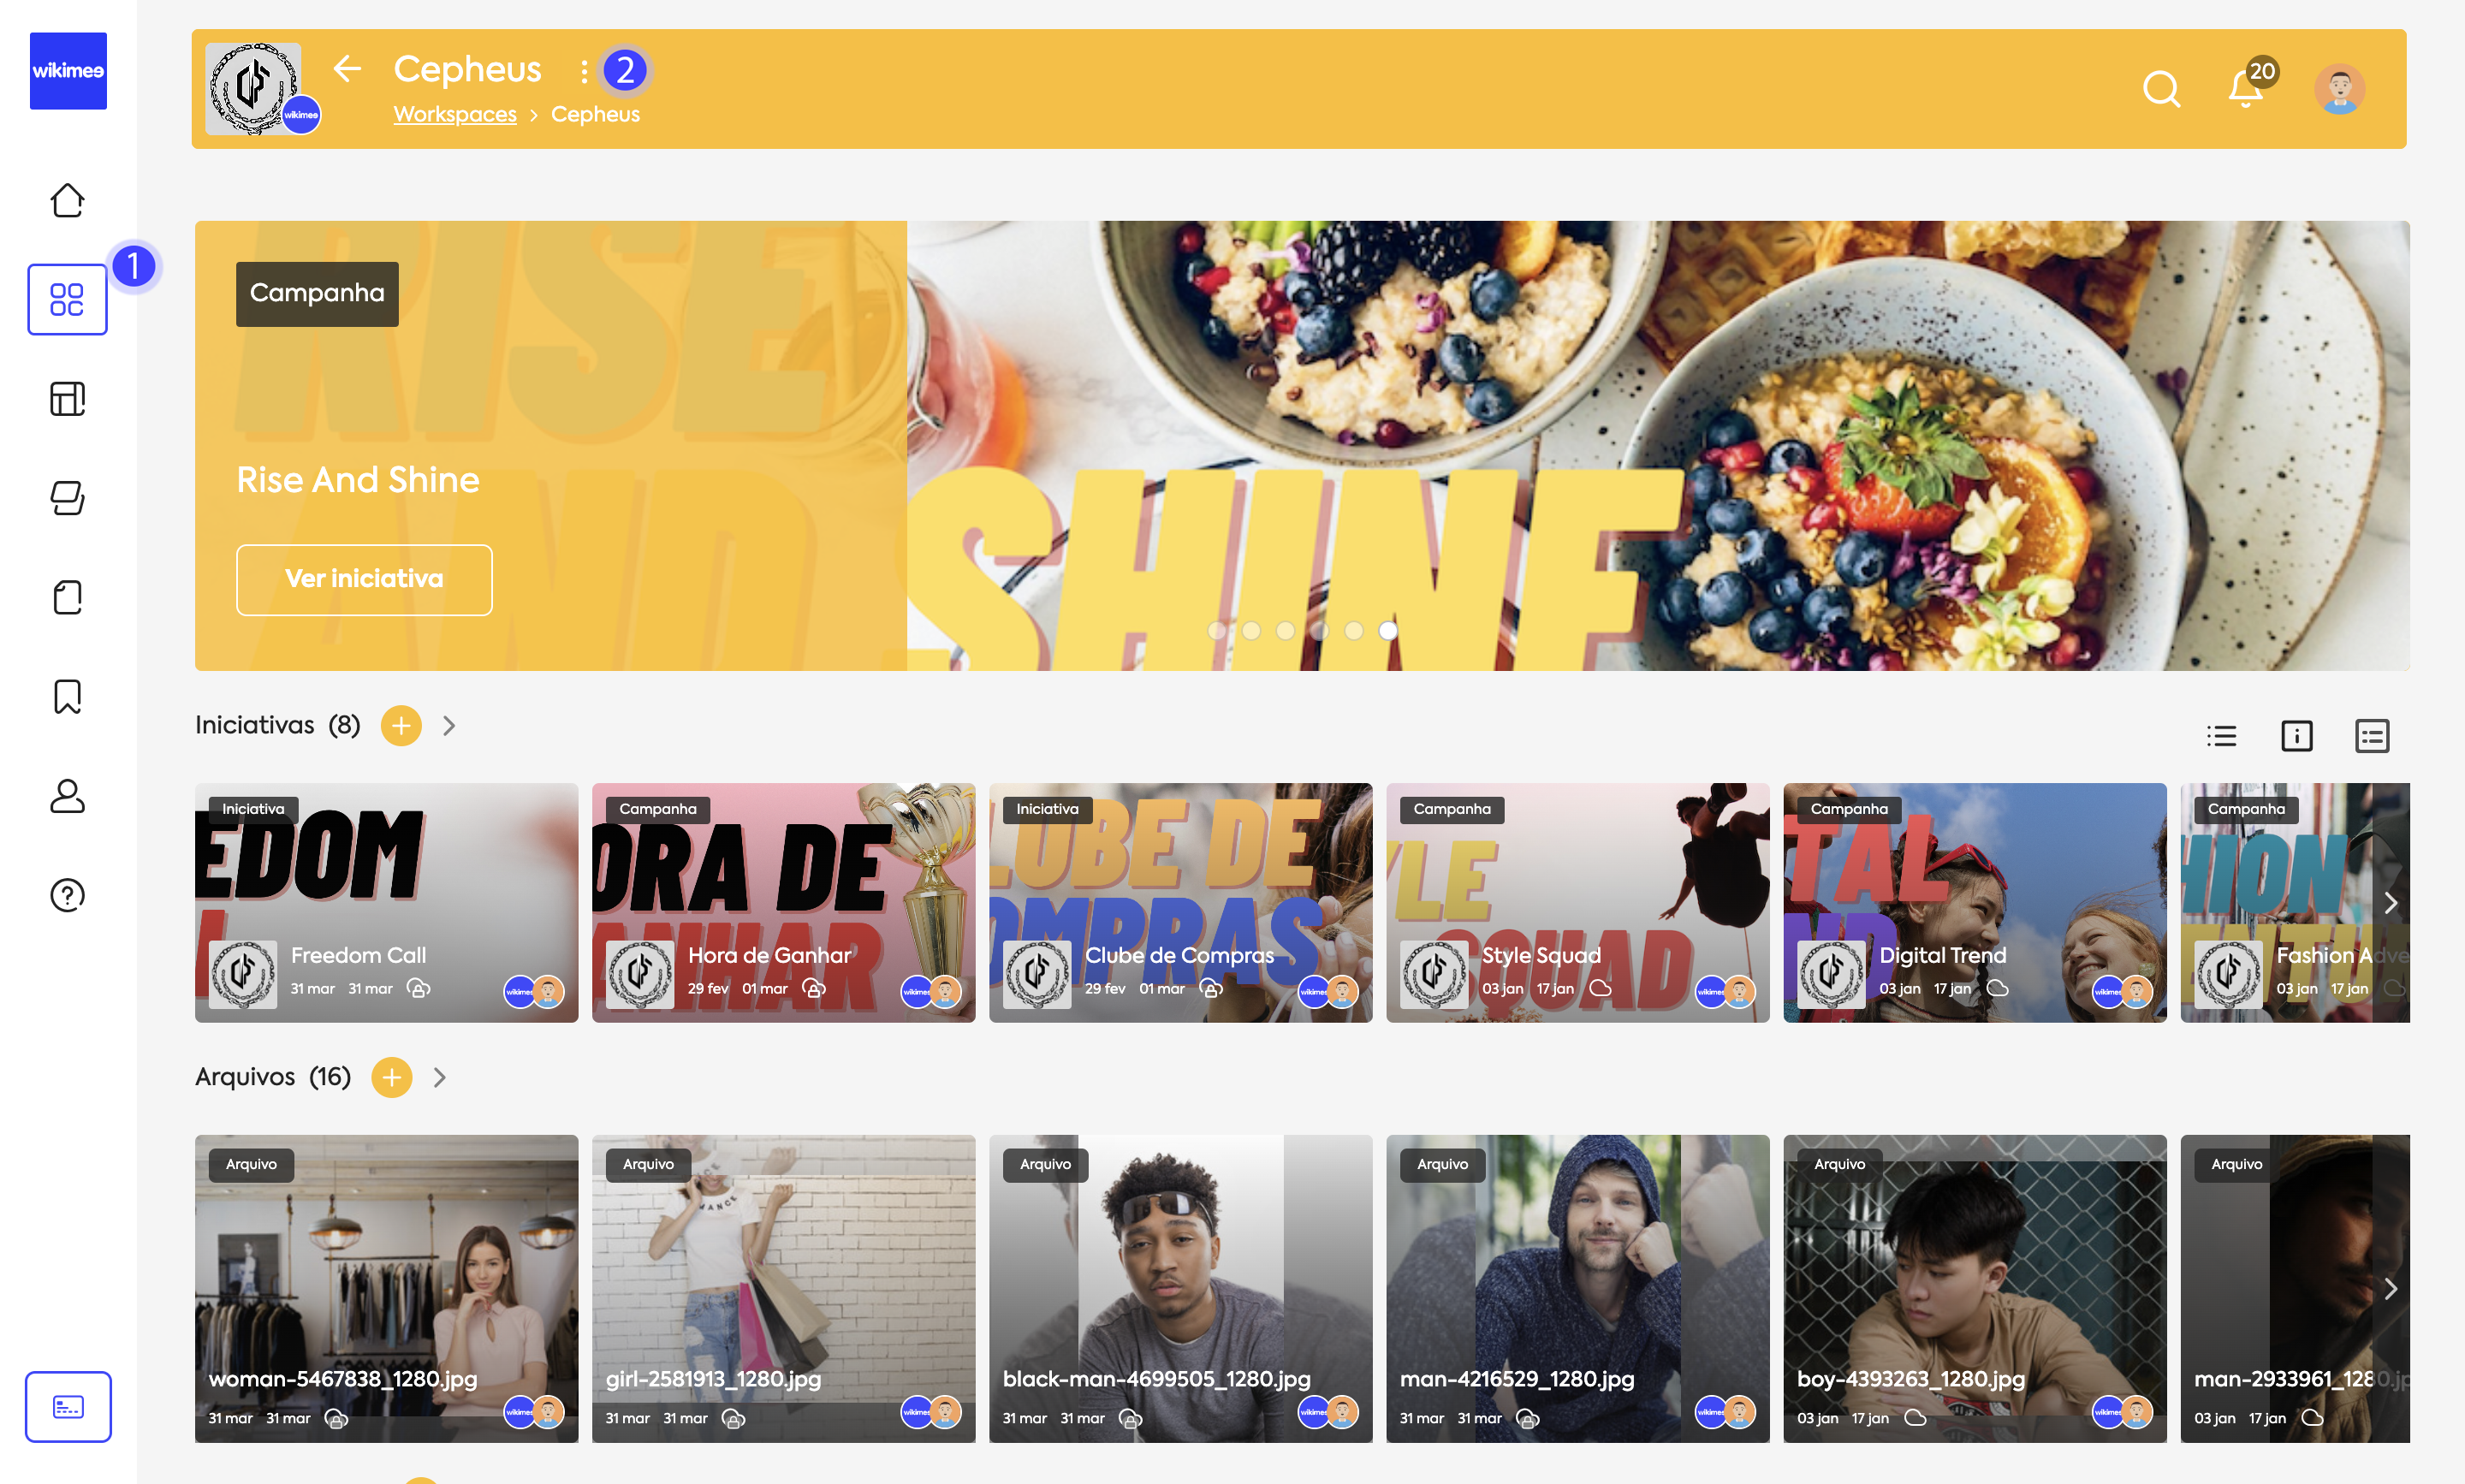
Task: Add a new Iniciativa with plus button
Action: pos(401,726)
